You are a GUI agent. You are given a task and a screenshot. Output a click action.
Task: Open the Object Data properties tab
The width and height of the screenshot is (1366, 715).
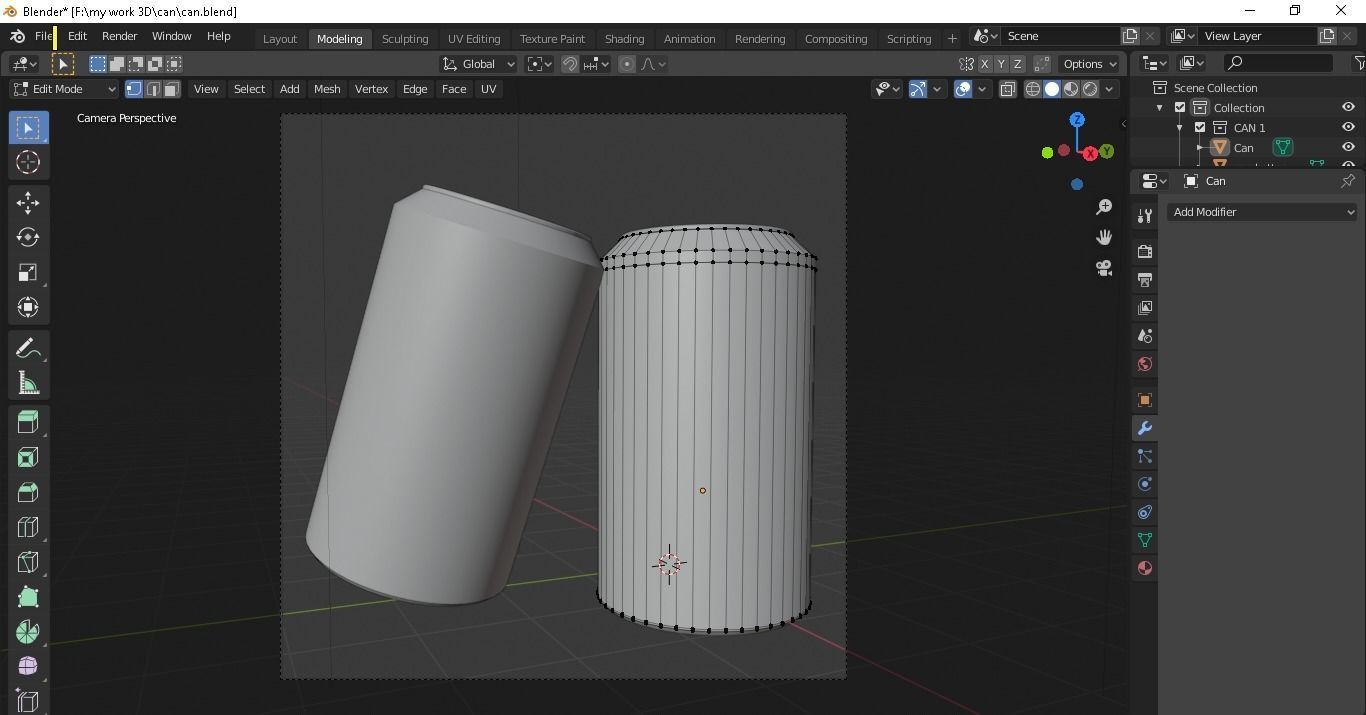pos(1145,540)
